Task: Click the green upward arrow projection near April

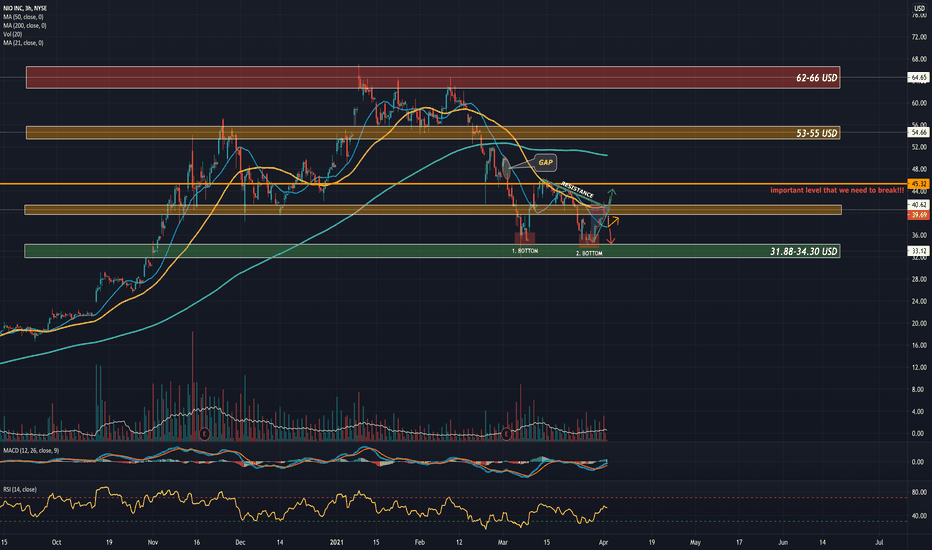Action: pyautogui.click(x=610, y=199)
